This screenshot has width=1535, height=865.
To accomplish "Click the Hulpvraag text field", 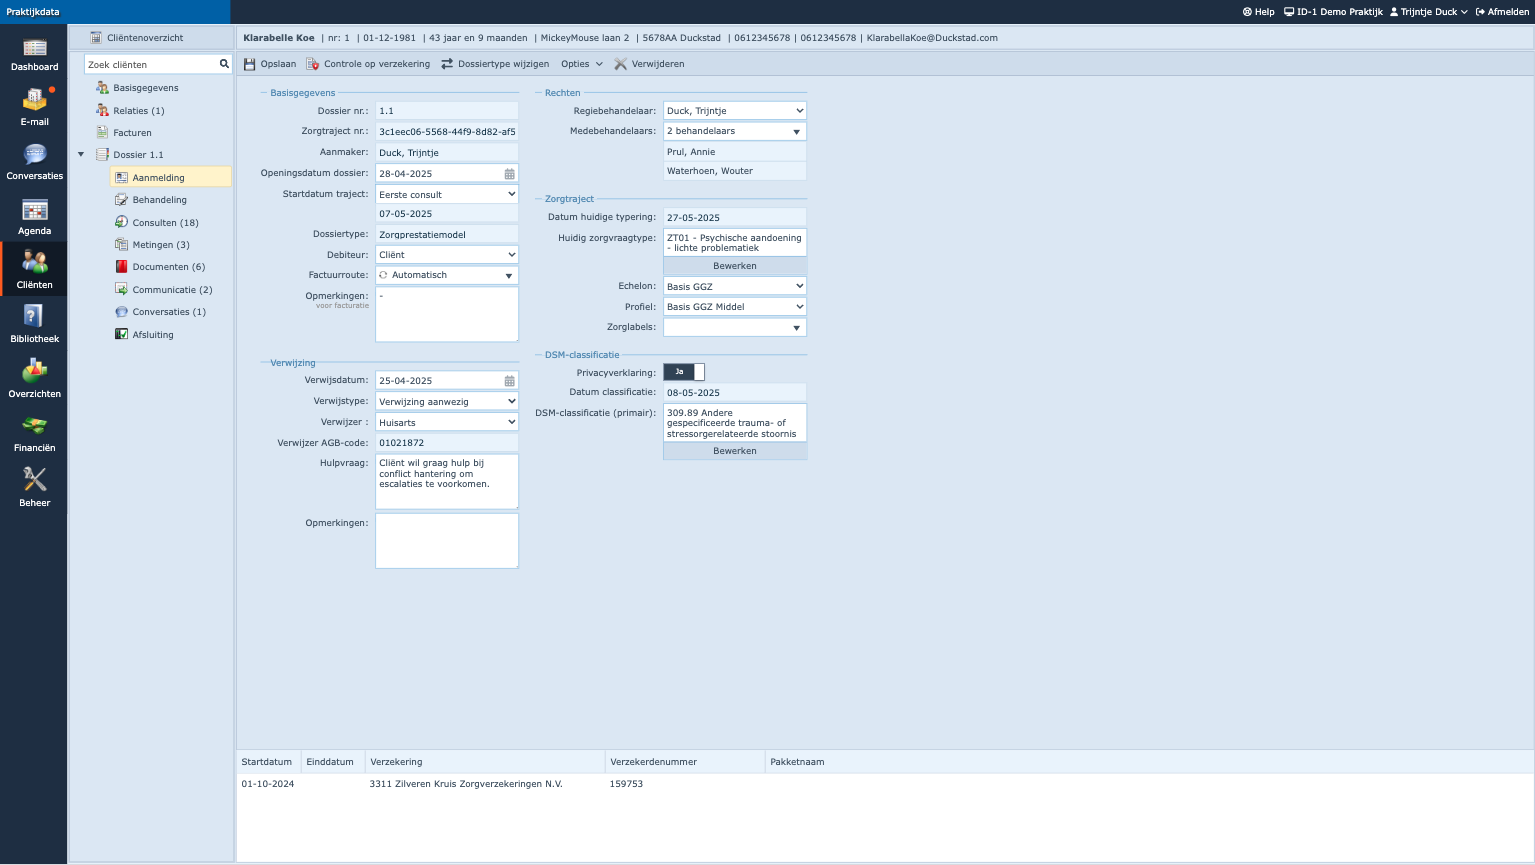I will [x=446, y=481].
